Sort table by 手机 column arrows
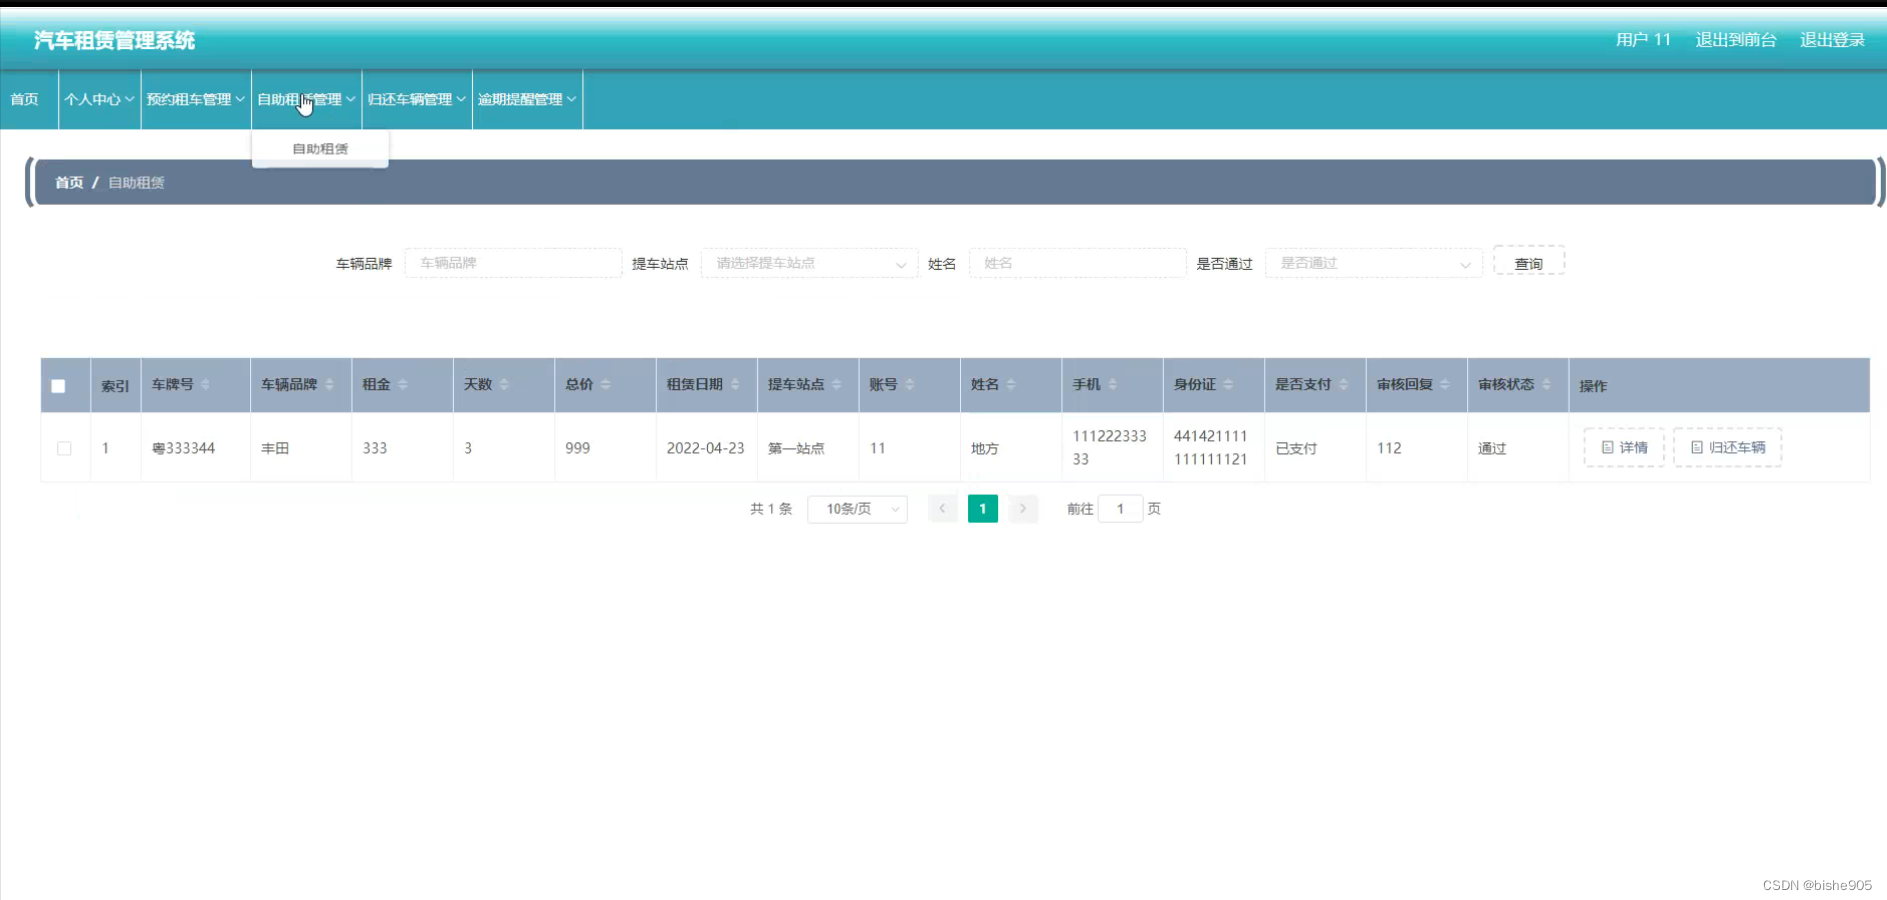Screen dimensions: 1887x900 1112,385
